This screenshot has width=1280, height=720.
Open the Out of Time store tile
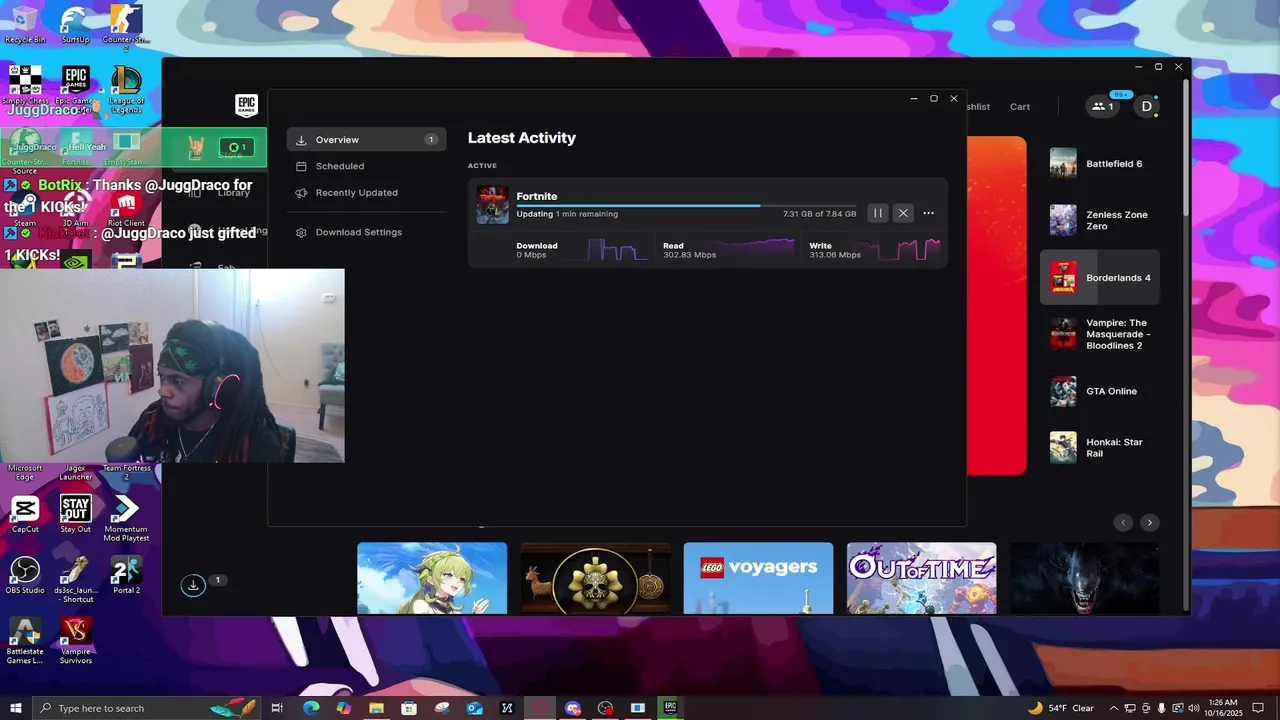coord(921,578)
